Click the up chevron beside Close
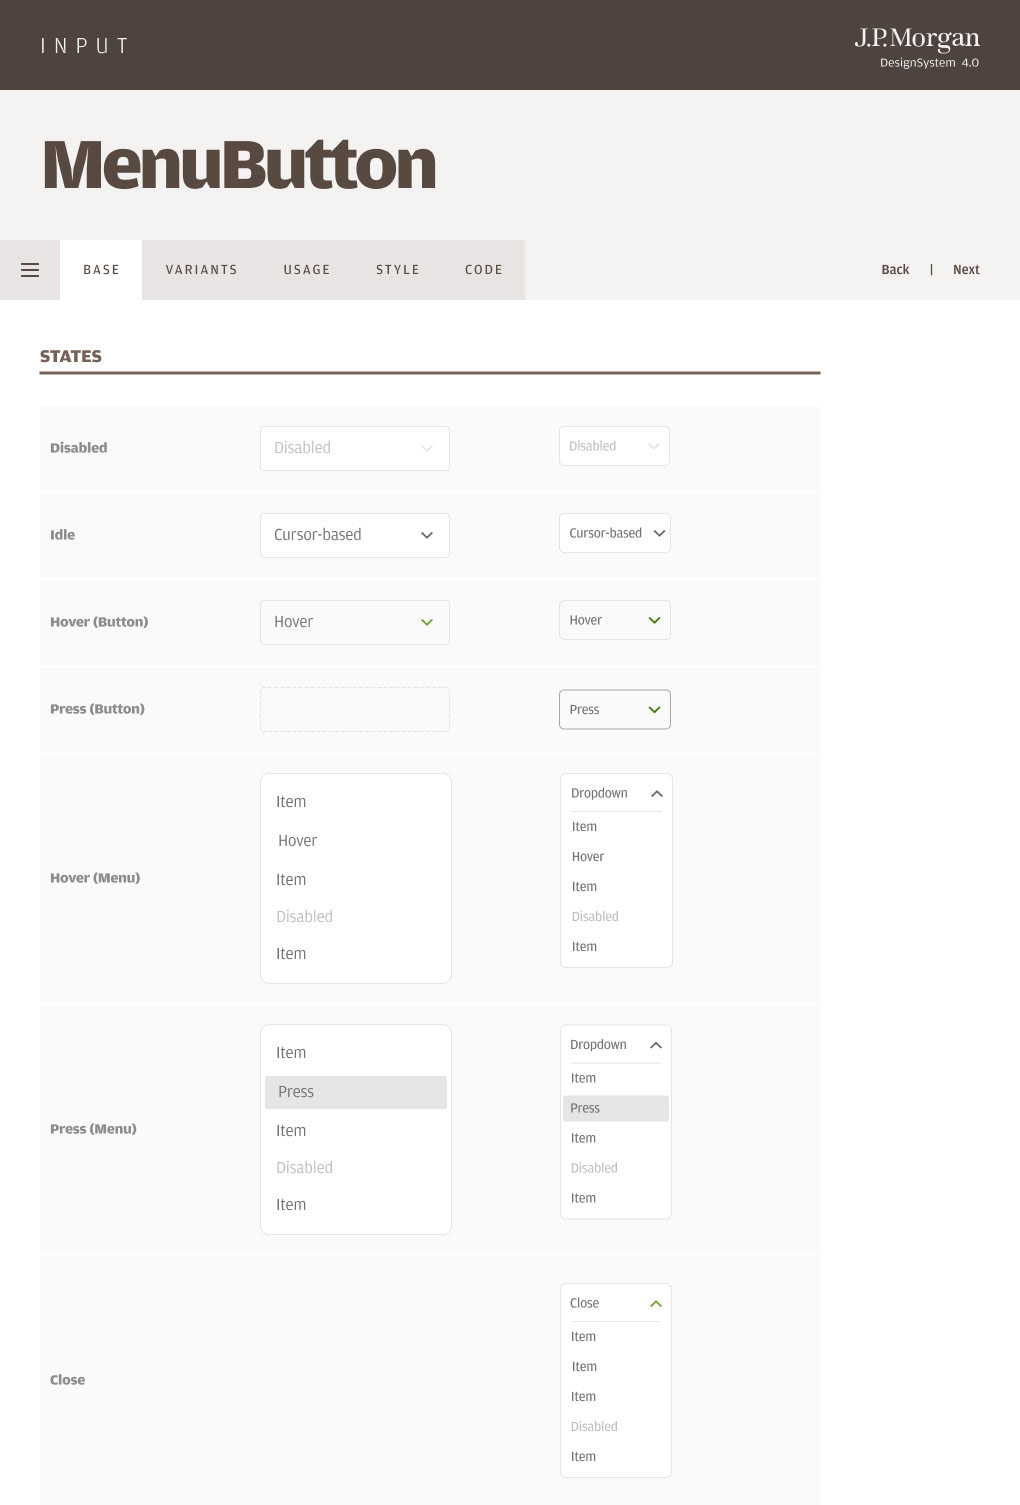This screenshot has width=1020, height=1505. [656, 1304]
